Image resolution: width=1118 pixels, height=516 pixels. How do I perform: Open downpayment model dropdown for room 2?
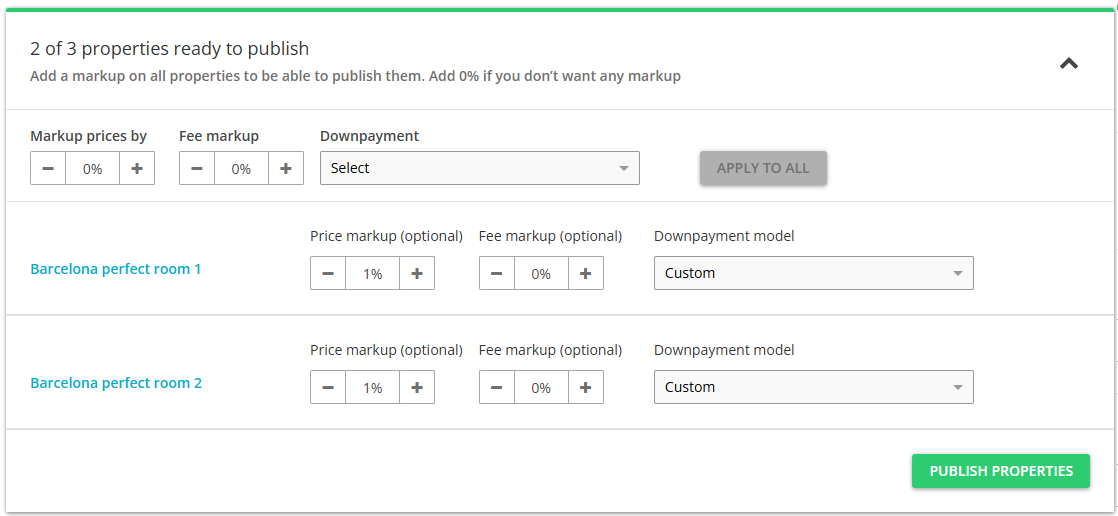point(813,387)
